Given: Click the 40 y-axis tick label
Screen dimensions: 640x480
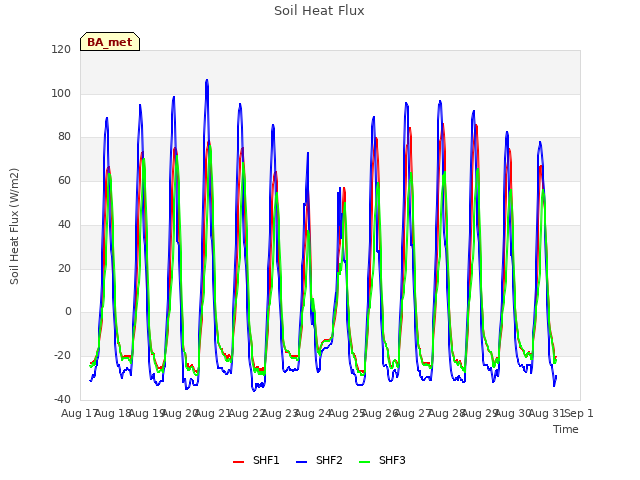Looking at the screenshot, I should pyautogui.click(x=64, y=224).
